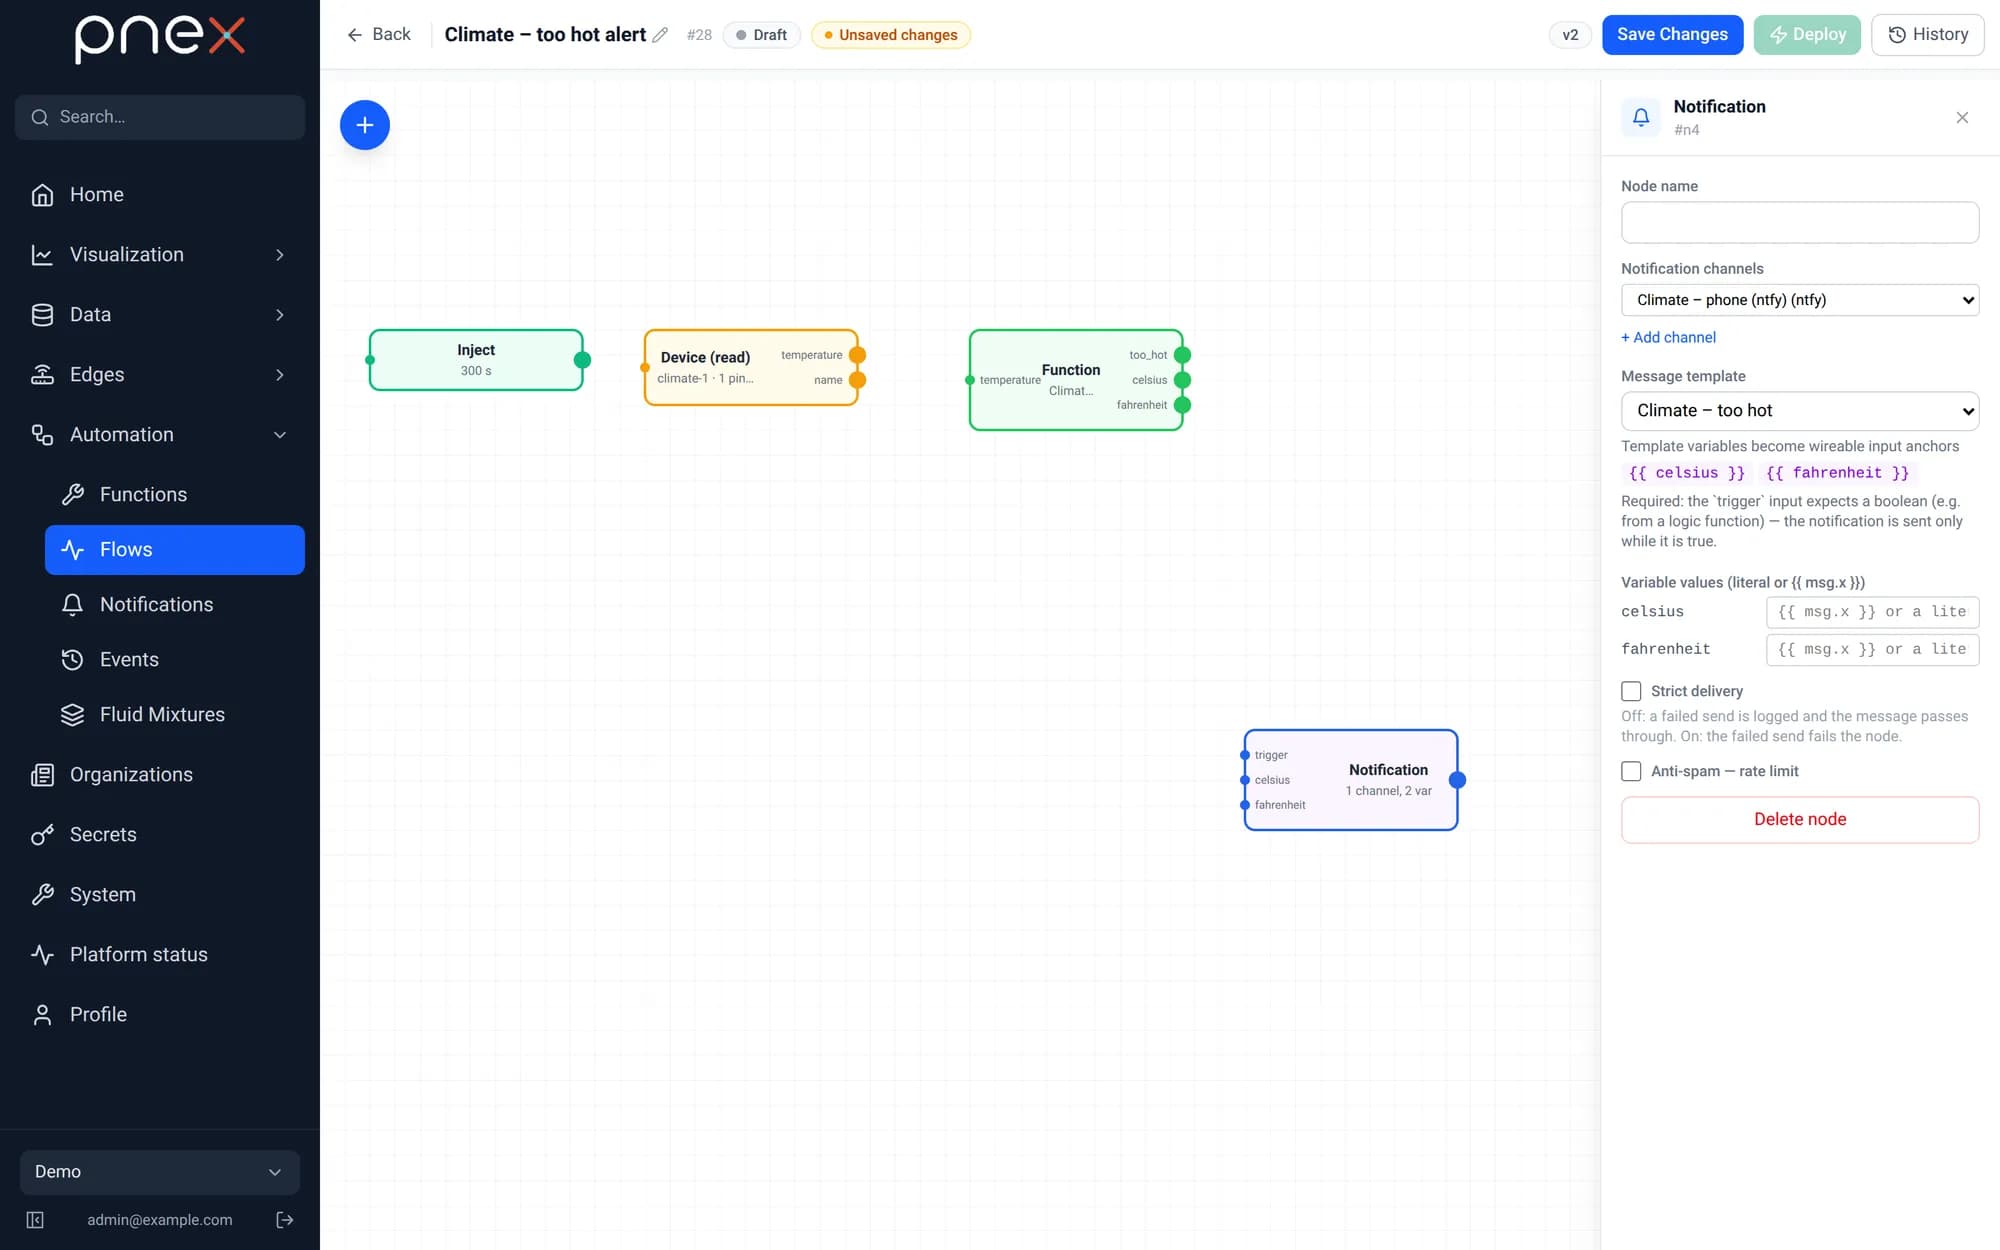Open Home from the sidebar
This screenshot has width=2000, height=1250.
pos(160,195)
